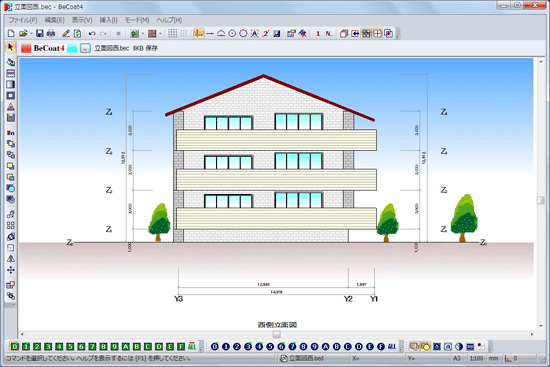Open the ファイル(F) menu

(x=23, y=20)
